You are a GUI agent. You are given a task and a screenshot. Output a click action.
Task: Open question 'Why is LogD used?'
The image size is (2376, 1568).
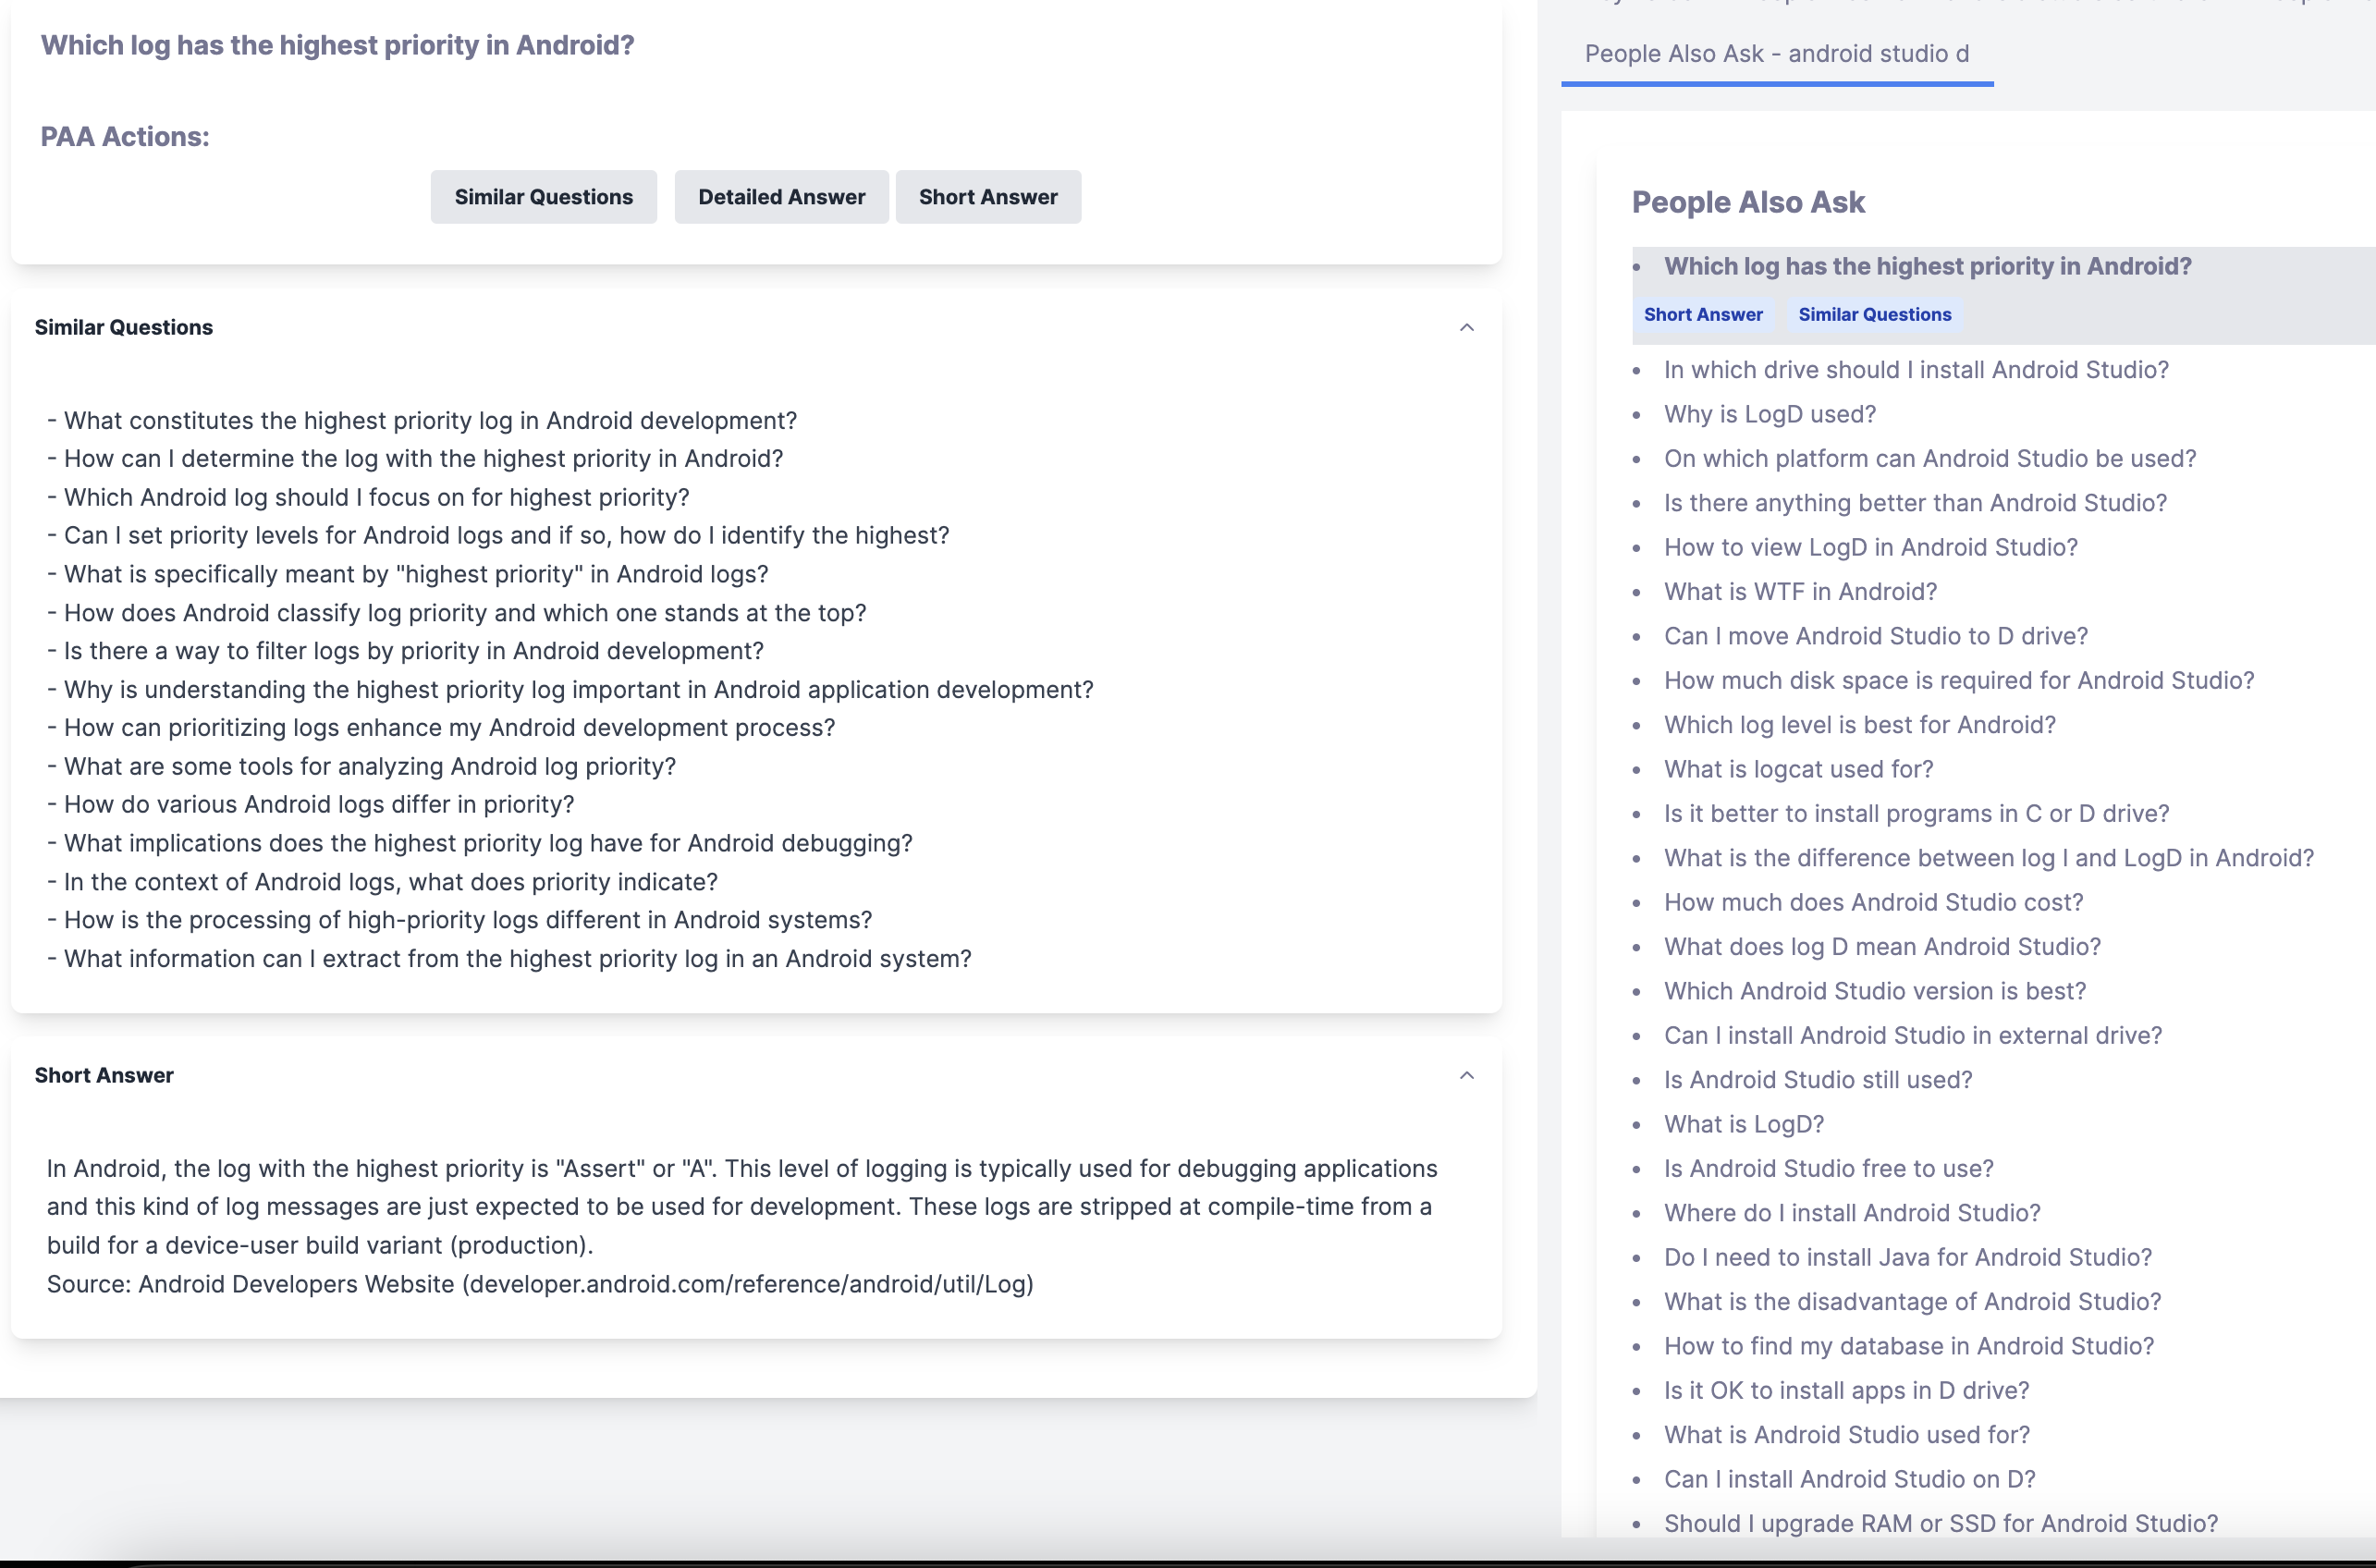click(1769, 413)
